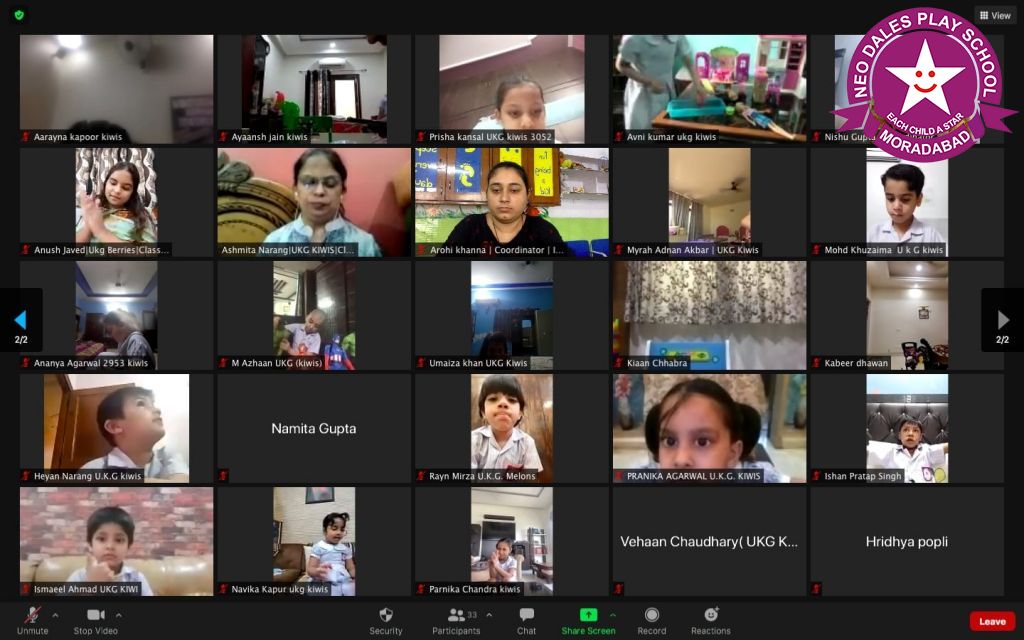1024x640 pixels.
Task: Click muted mic icon beside Kiaan Chhabra
Action: coord(619,362)
